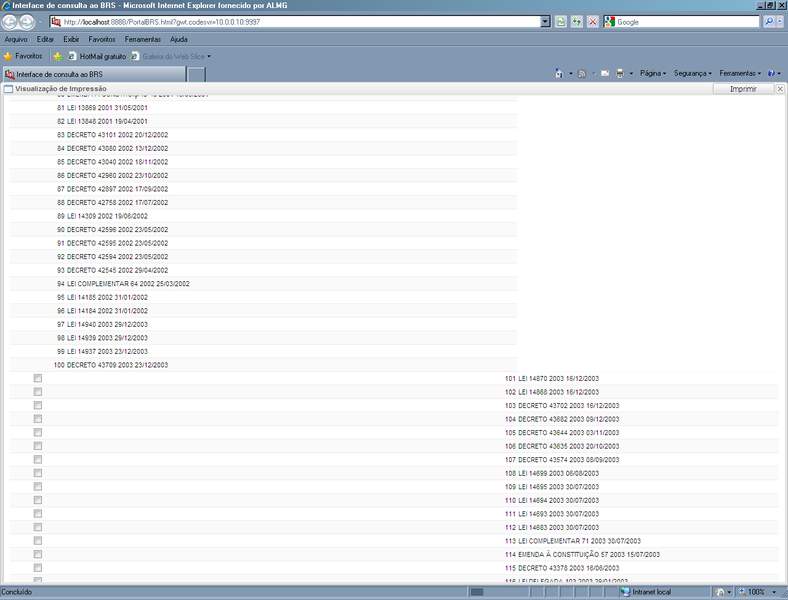
Task: Click the search magnifier icon
Action: pos(769,21)
